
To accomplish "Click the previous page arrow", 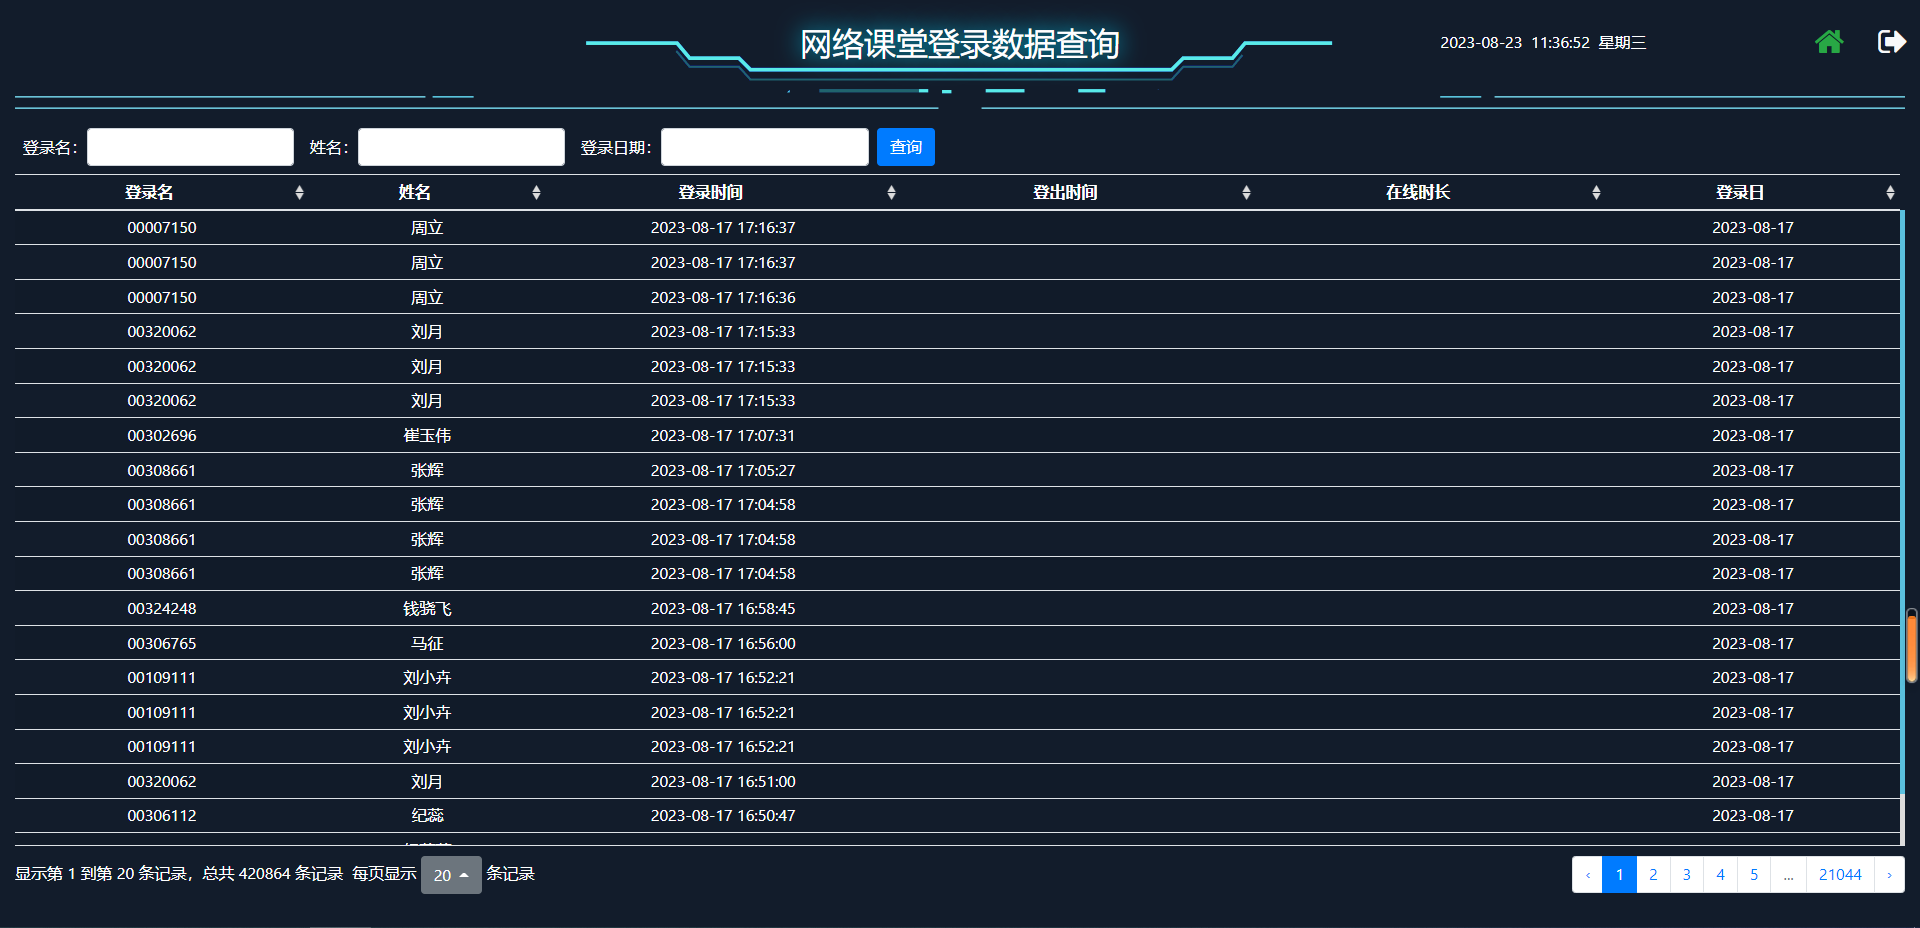I will [1588, 875].
